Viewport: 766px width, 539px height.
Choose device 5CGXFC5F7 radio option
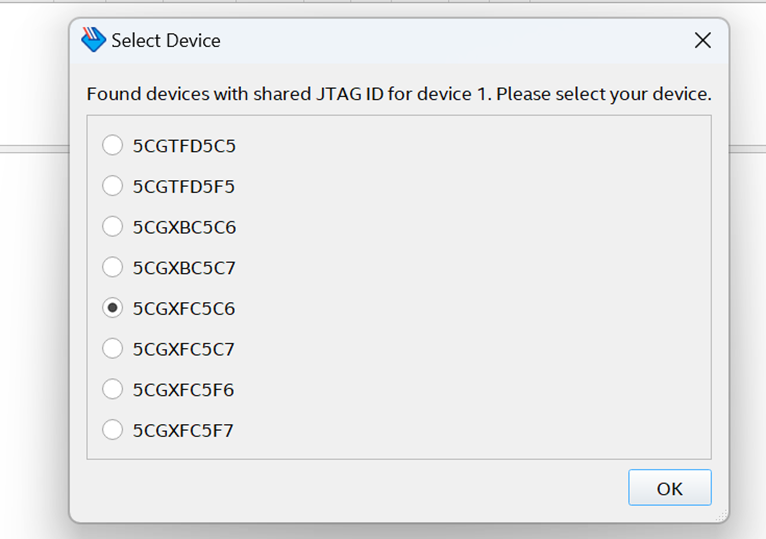(113, 430)
